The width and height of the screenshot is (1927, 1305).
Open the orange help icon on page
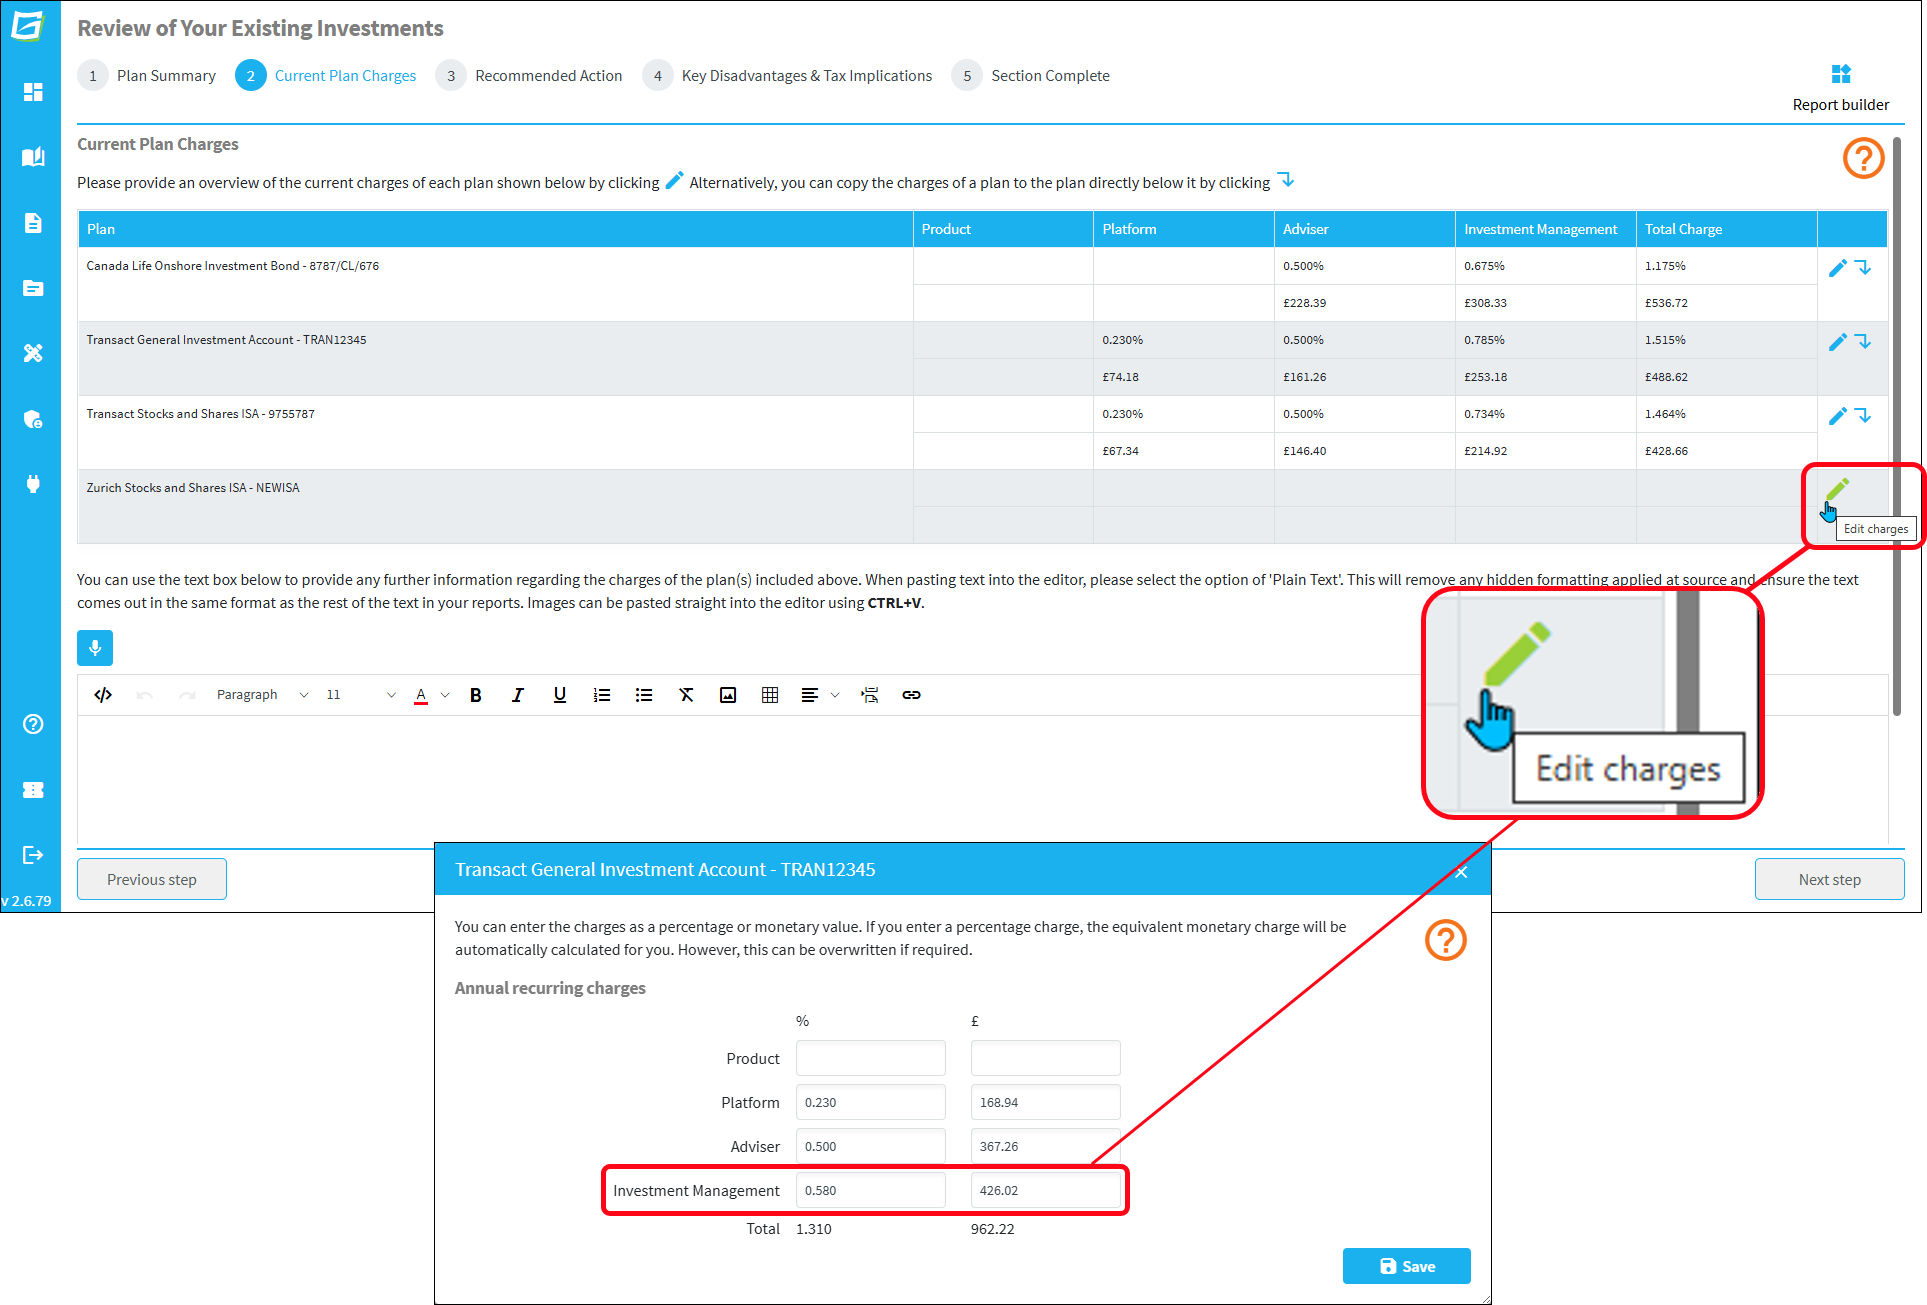coord(1863,158)
